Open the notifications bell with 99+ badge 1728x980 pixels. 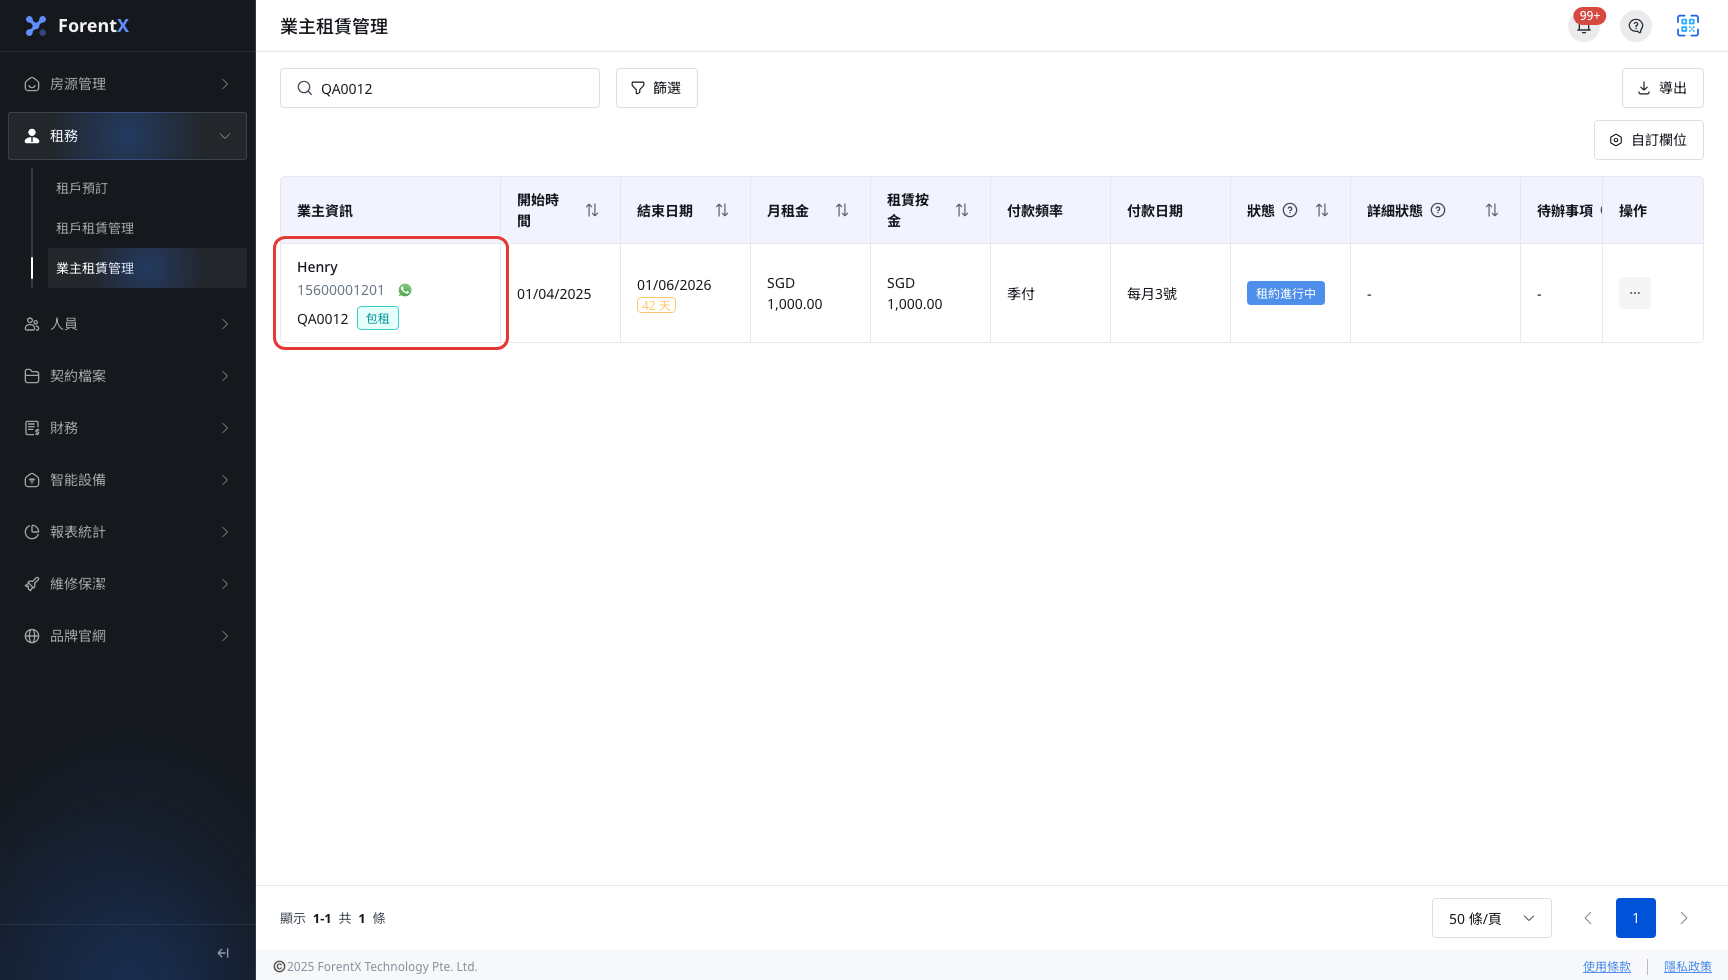(x=1584, y=26)
